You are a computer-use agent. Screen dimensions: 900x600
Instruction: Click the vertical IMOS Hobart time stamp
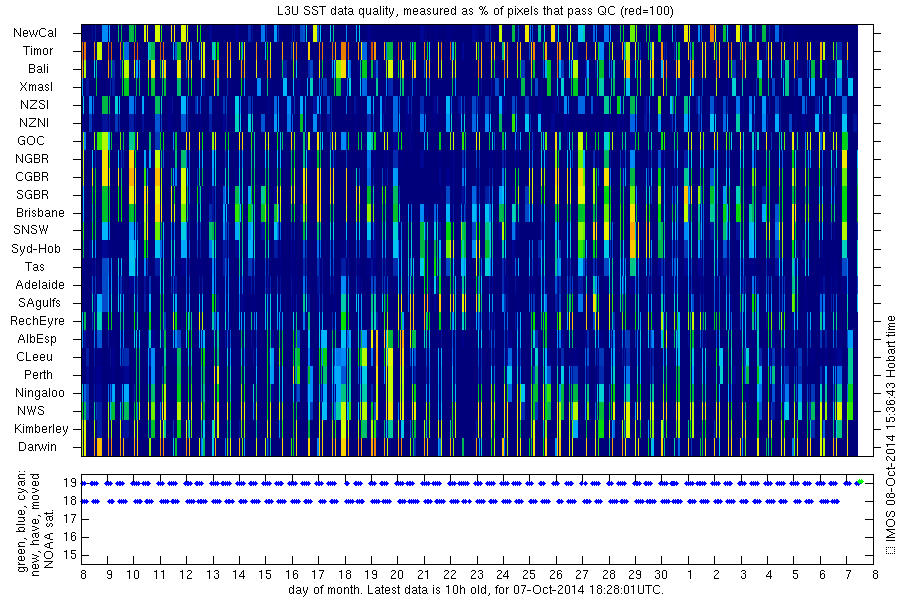tap(890, 435)
